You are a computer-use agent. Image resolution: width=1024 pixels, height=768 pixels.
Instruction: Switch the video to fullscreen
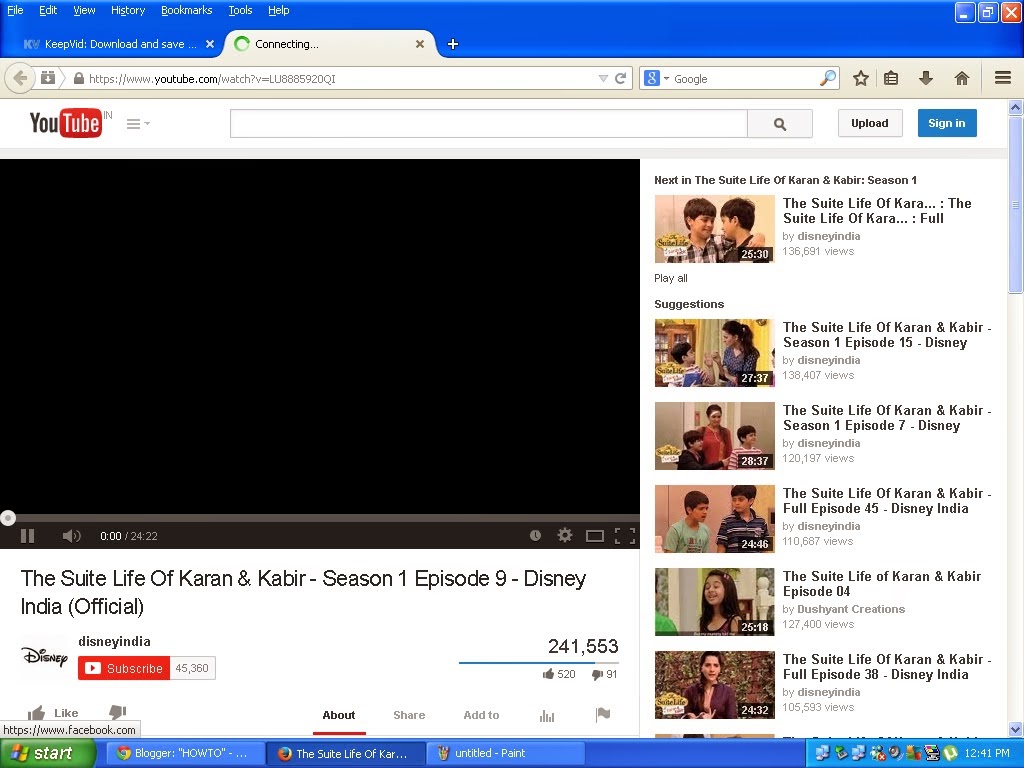coord(625,536)
